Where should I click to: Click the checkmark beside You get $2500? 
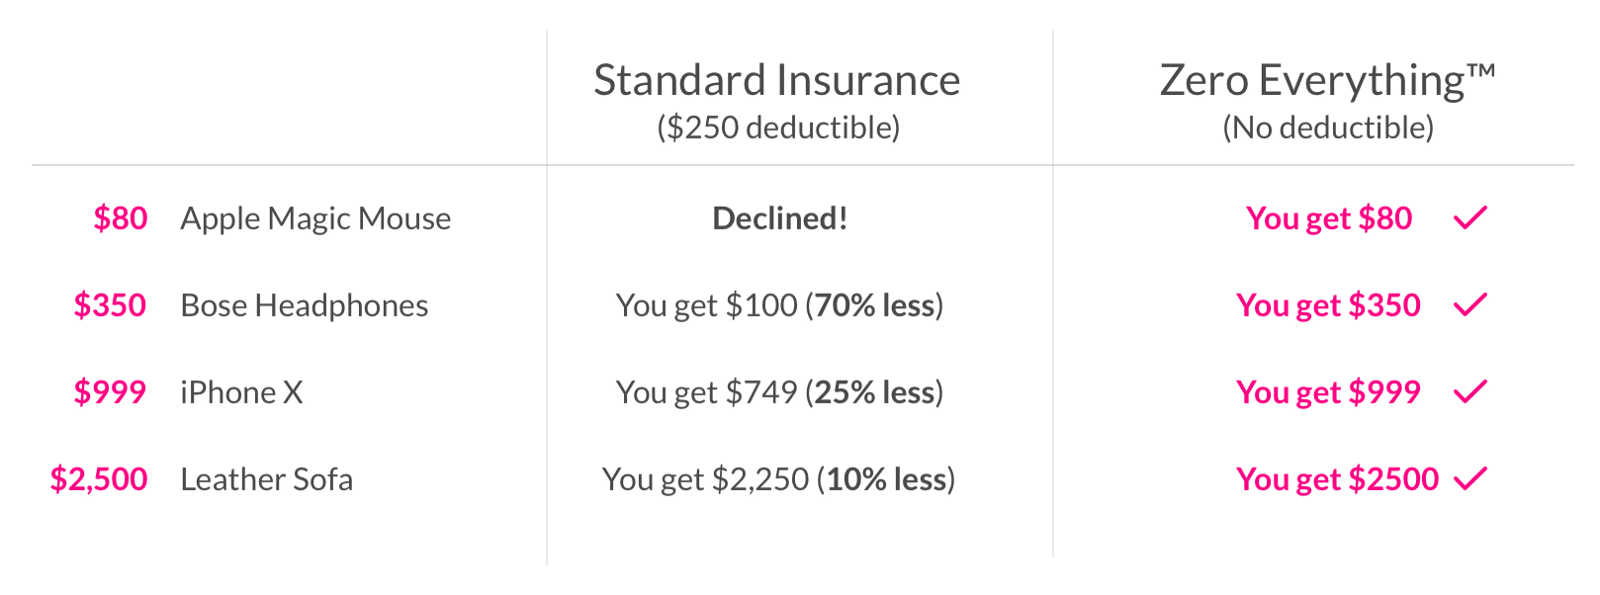tap(1470, 478)
